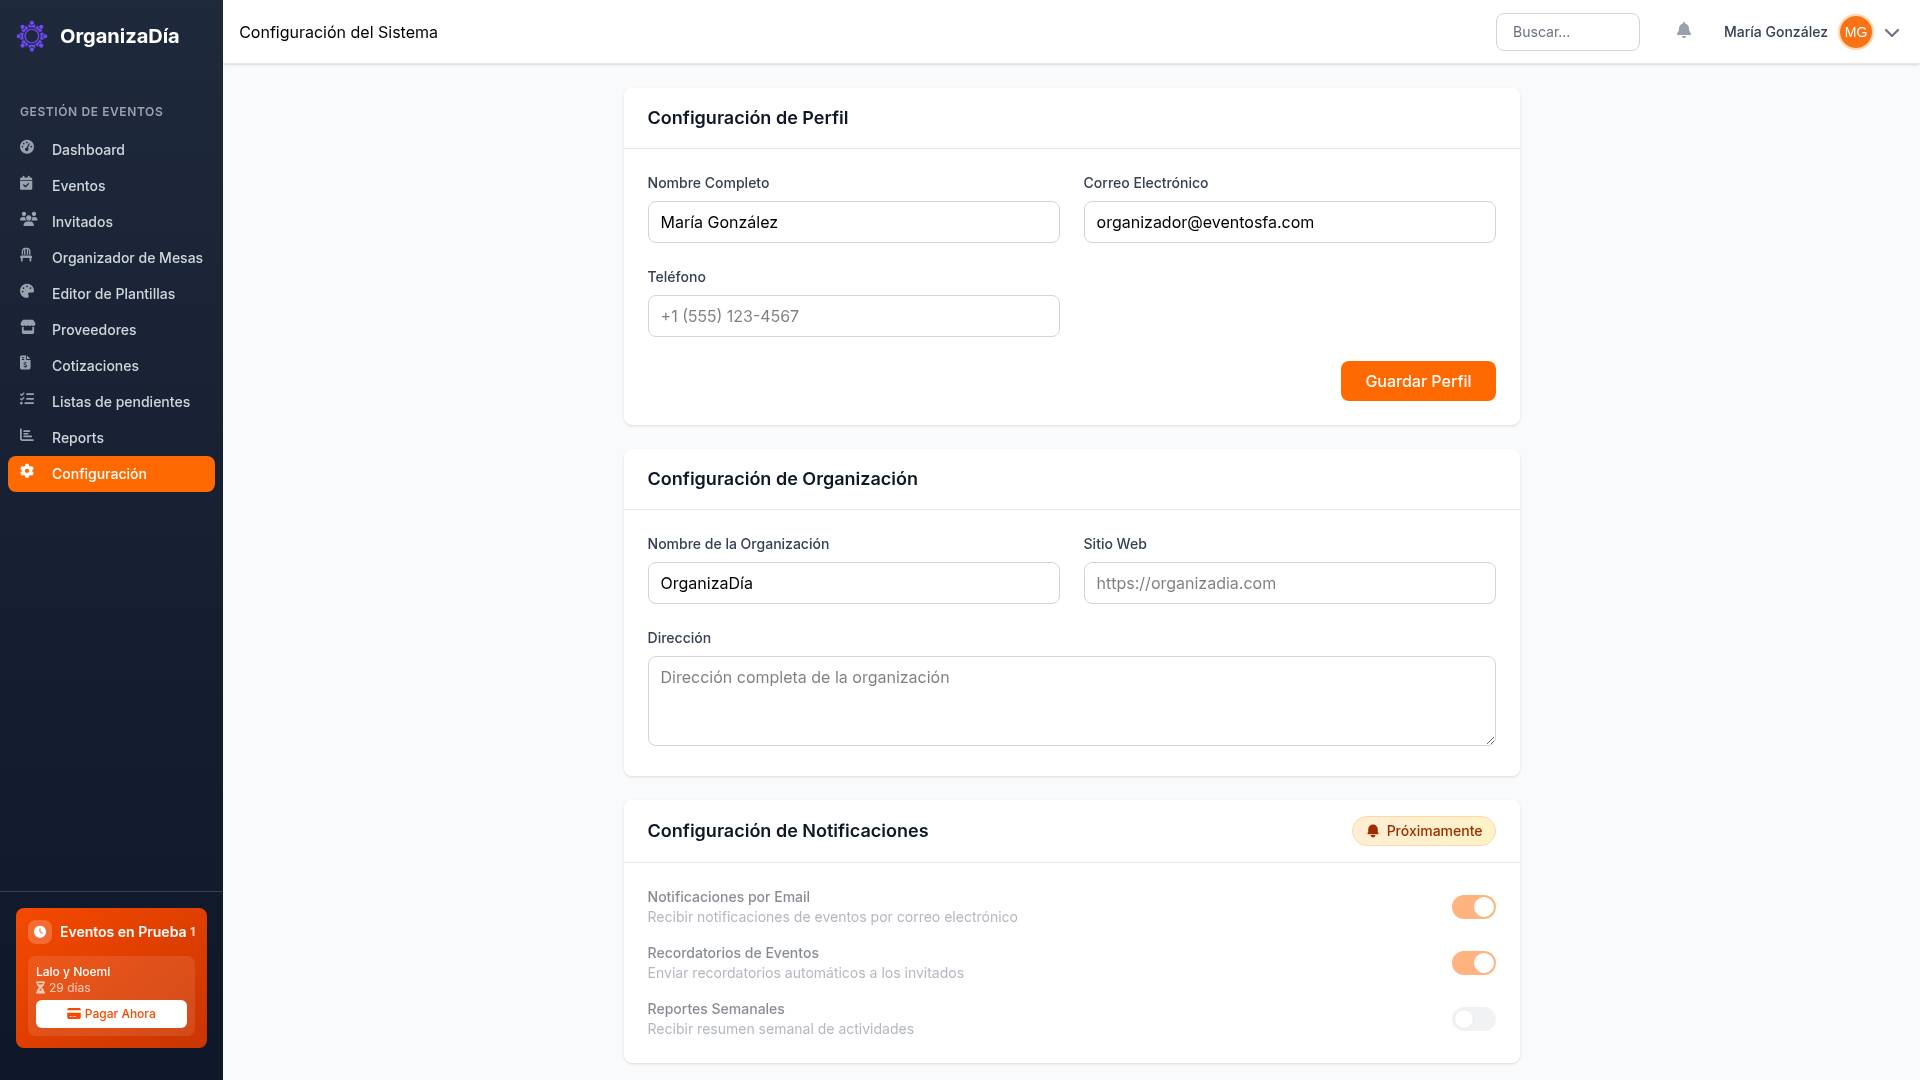Viewport: 1920px width, 1080px height.
Task: Open Listas de pendientes
Action: (x=121, y=401)
